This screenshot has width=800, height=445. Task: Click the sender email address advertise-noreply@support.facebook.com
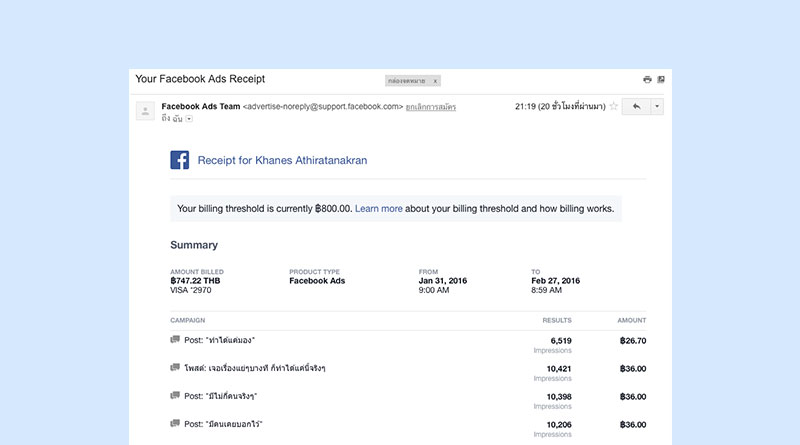(x=323, y=107)
